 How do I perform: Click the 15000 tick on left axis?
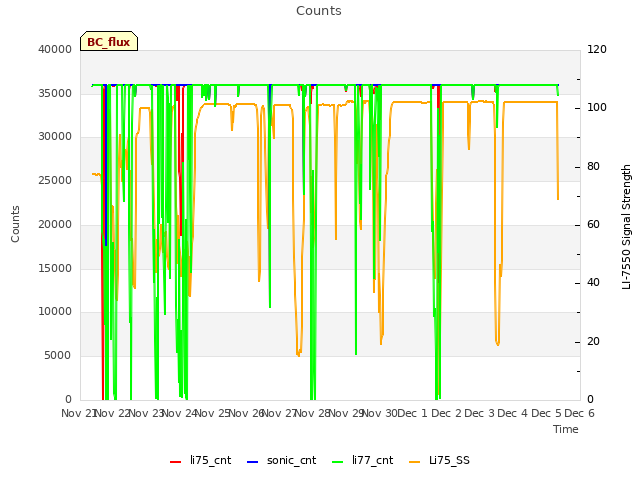pyautogui.click(x=55, y=268)
